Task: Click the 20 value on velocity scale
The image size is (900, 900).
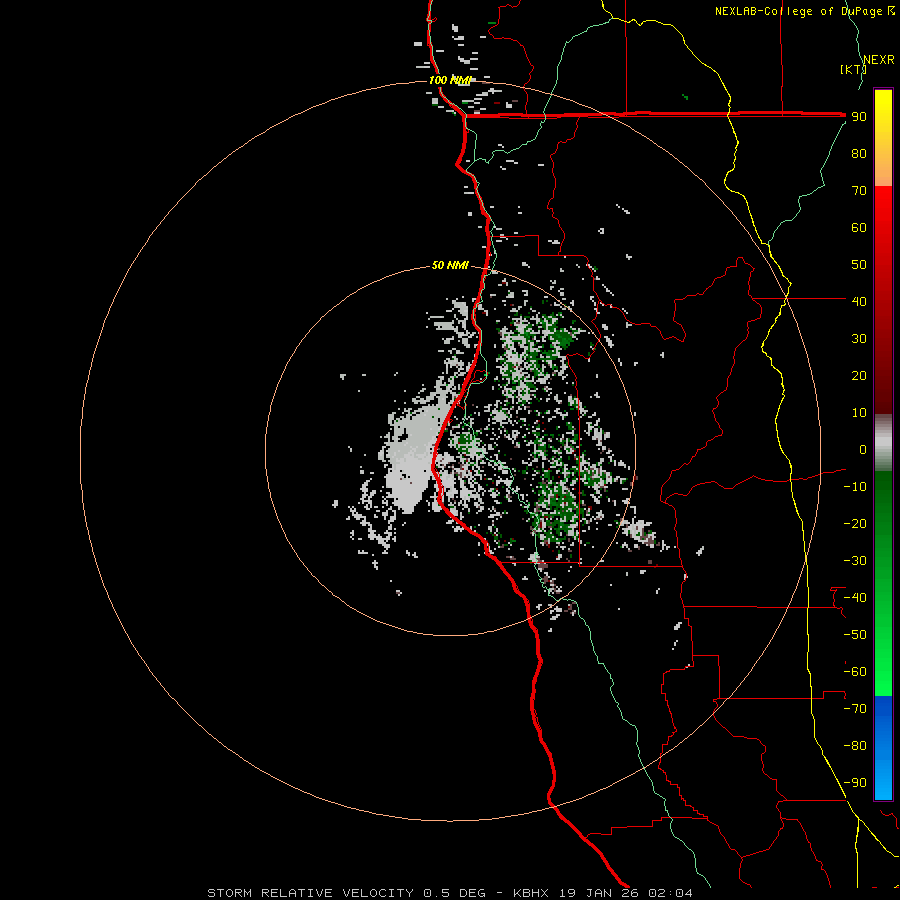Action: (859, 375)
